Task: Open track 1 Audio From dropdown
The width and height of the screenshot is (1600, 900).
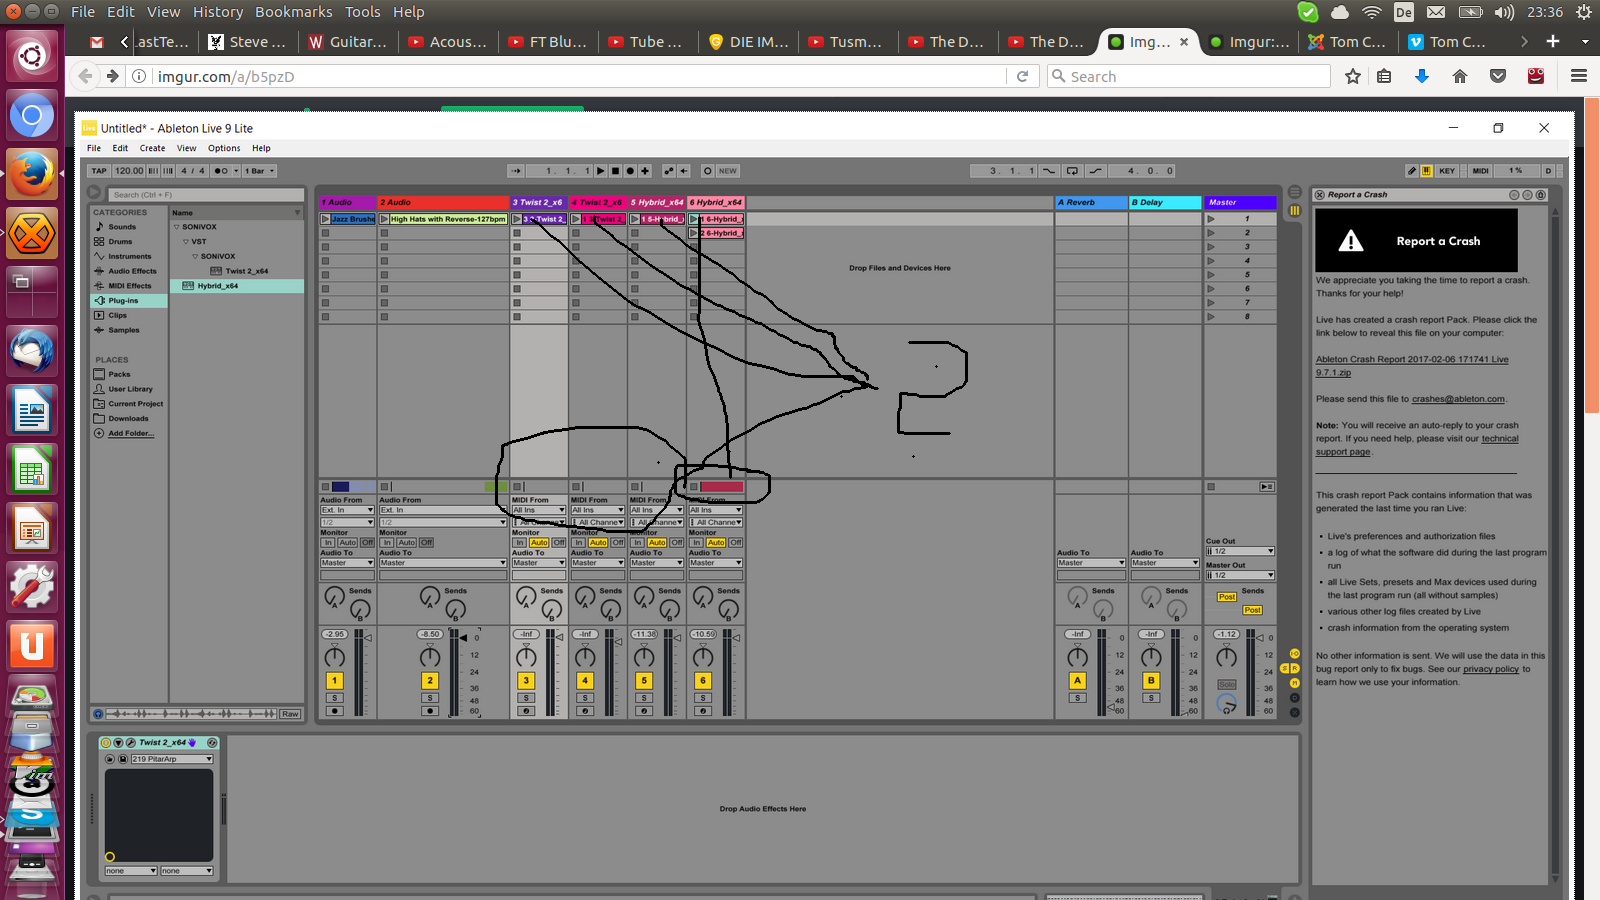Action: click(347, 510)
